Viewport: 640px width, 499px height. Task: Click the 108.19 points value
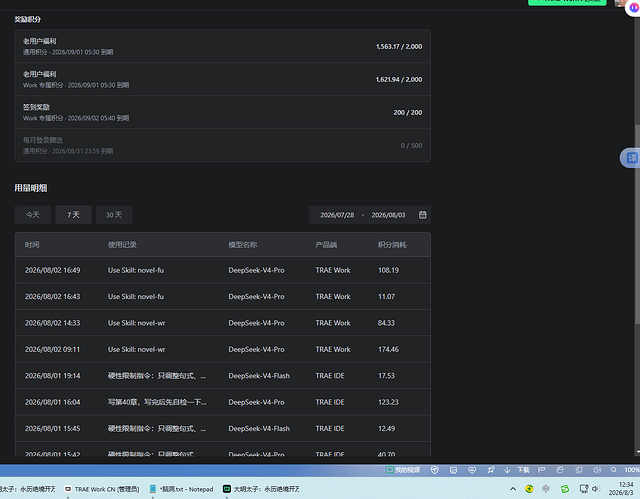(x=388, y=270)
